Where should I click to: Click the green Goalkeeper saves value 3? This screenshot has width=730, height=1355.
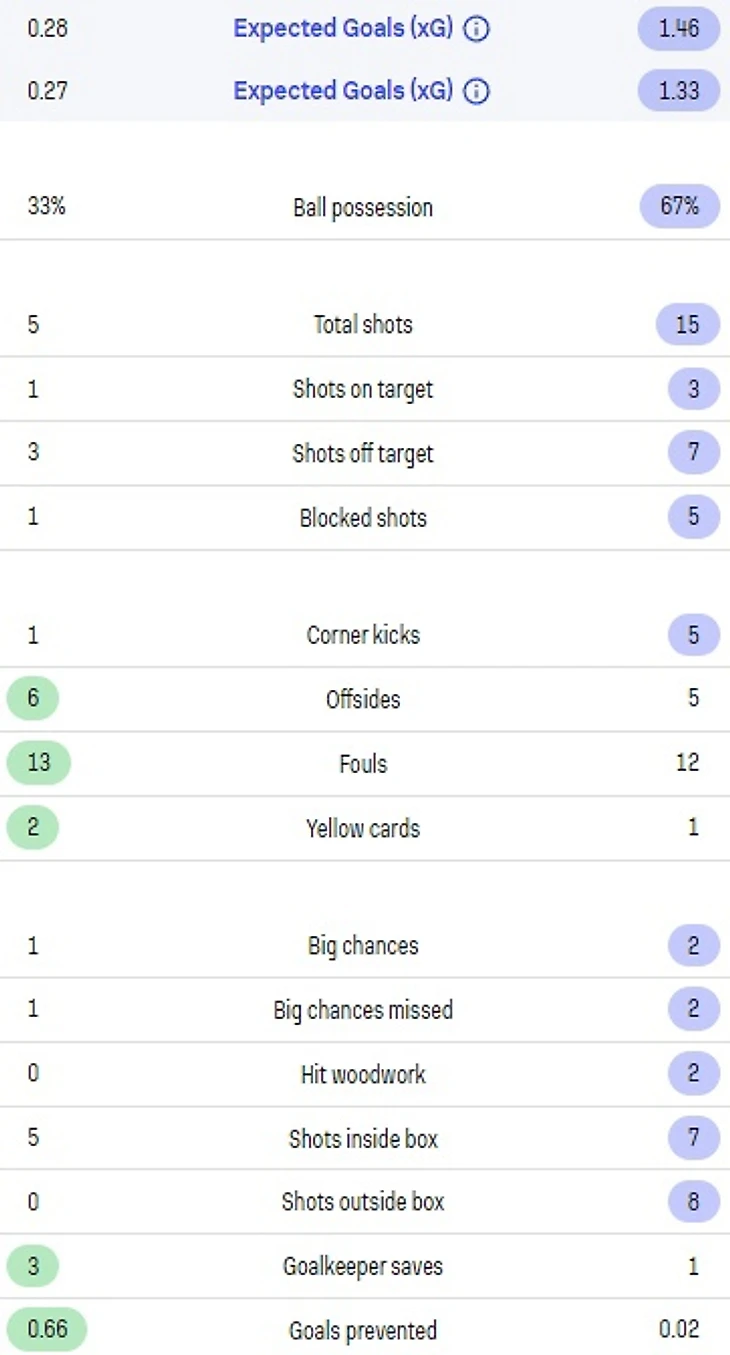point(33,1267)
